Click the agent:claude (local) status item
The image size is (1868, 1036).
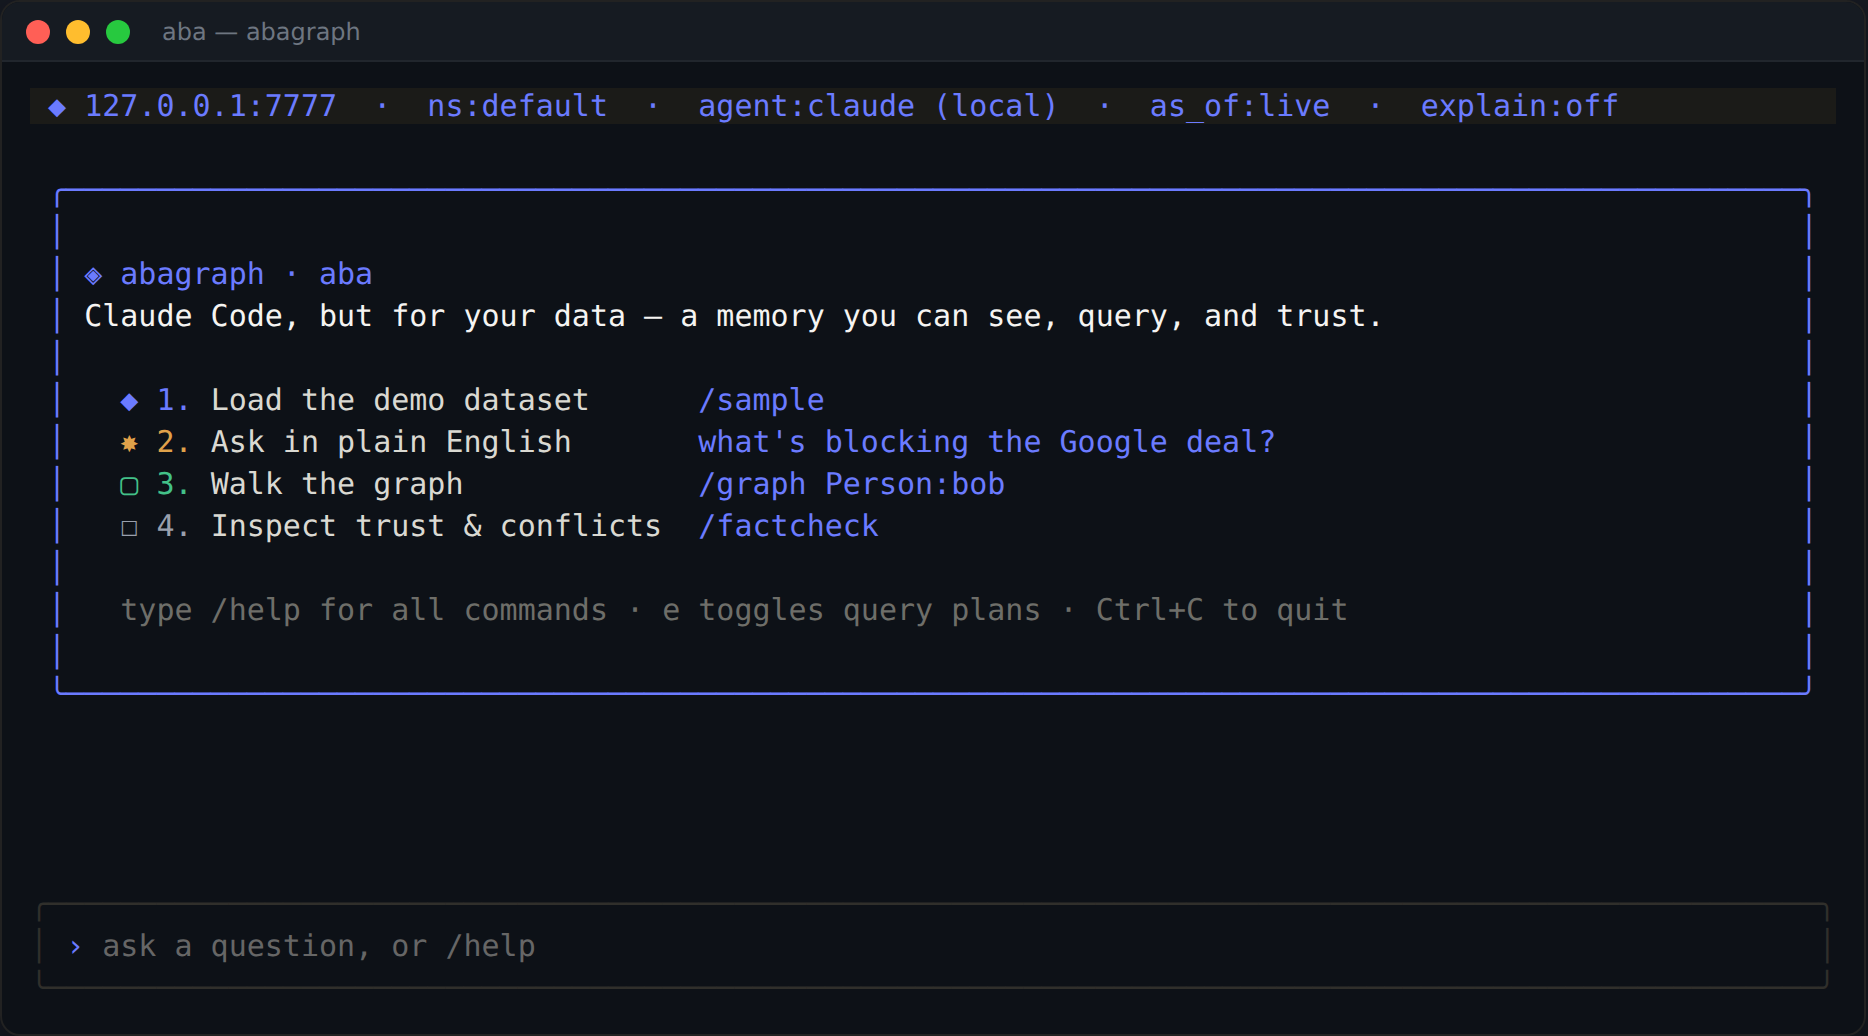877,106
